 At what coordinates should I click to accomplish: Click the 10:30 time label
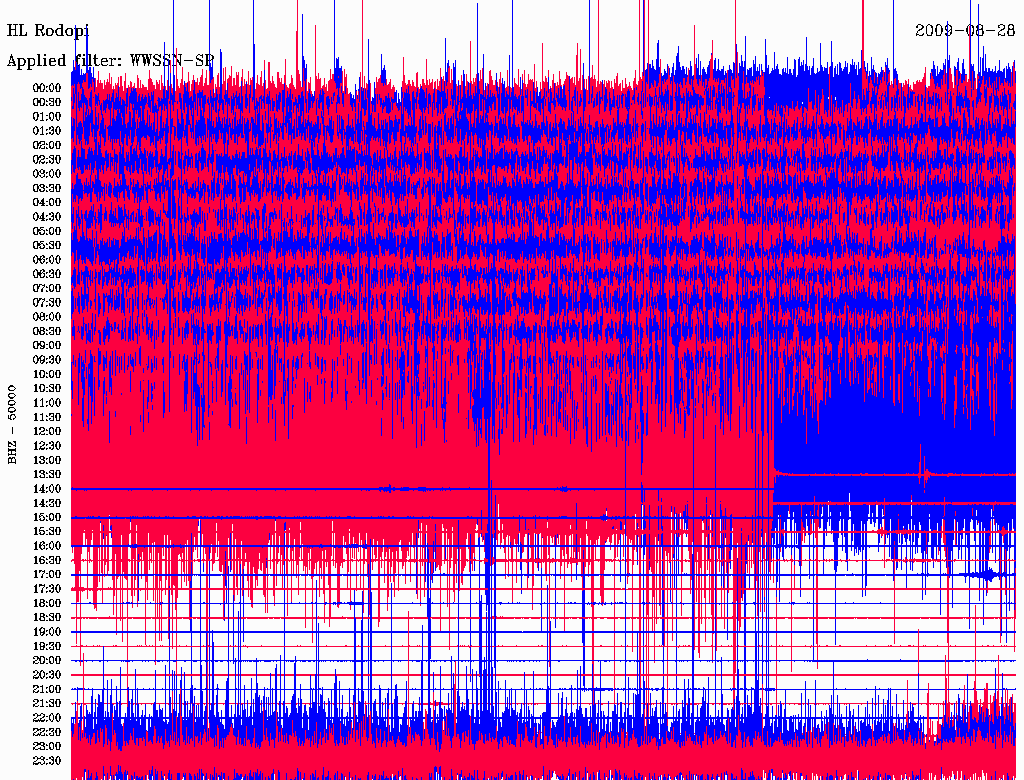(x=47, y=389)
